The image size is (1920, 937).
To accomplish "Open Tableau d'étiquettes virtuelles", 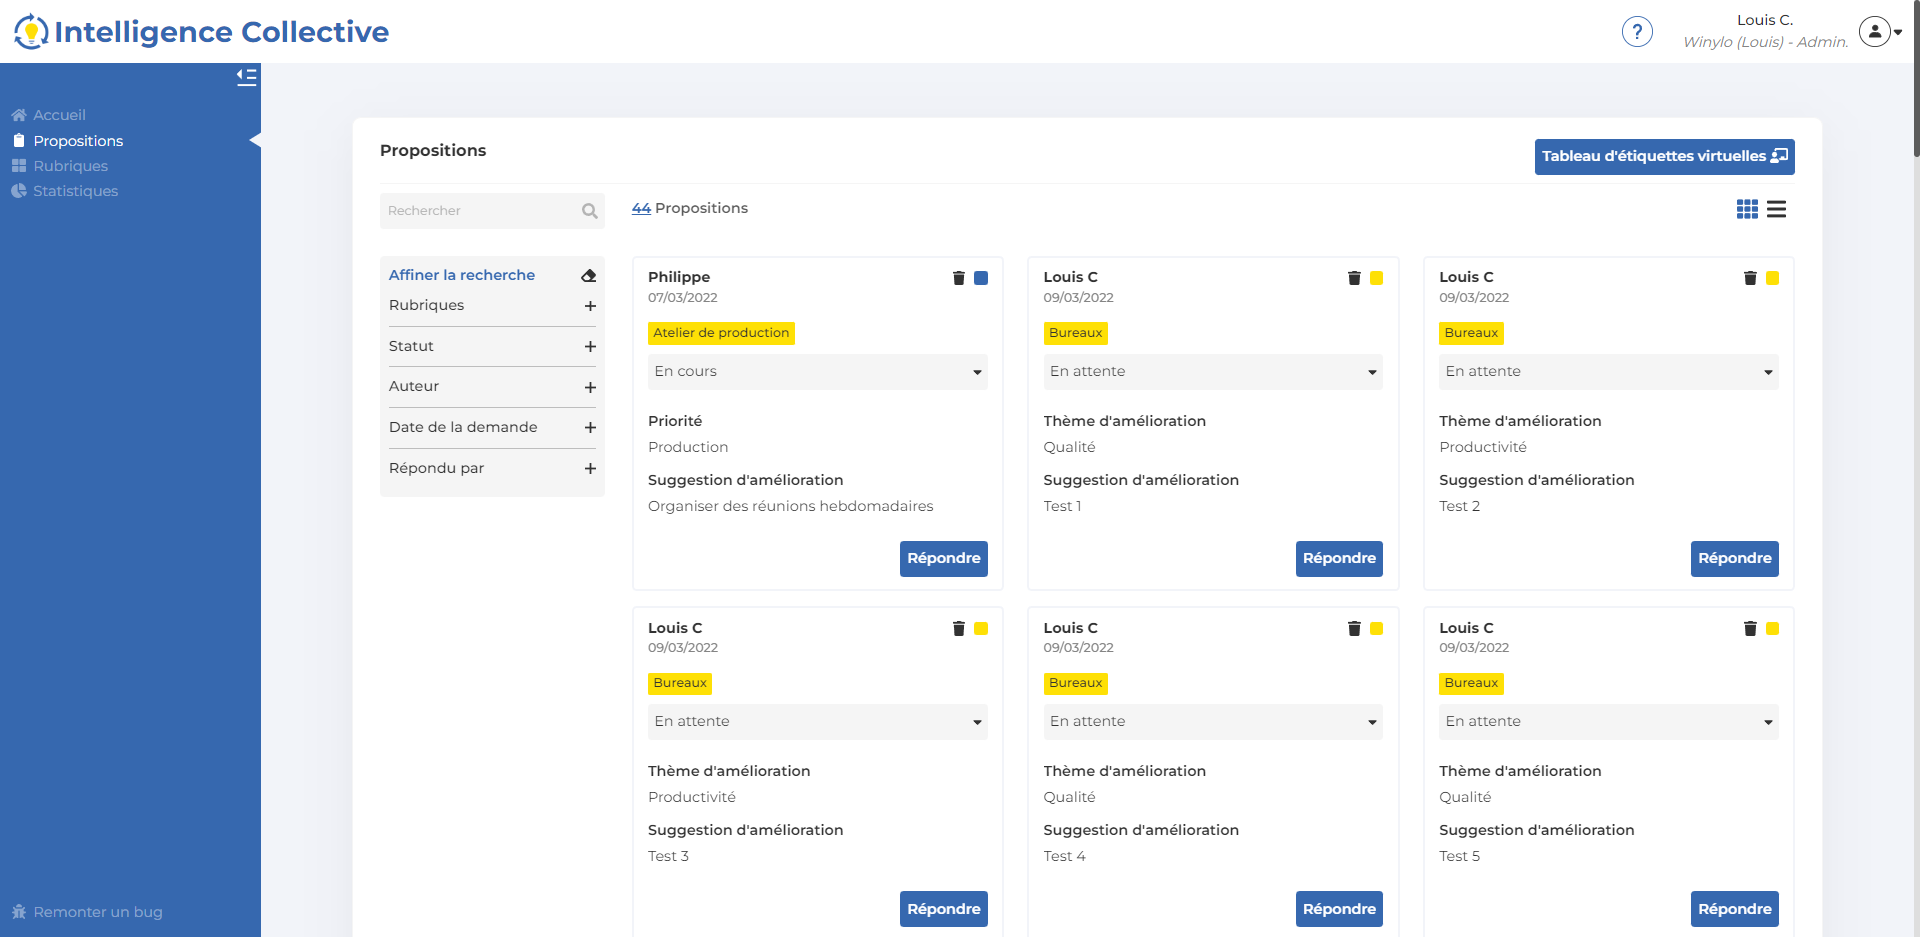I will 1664,157.
